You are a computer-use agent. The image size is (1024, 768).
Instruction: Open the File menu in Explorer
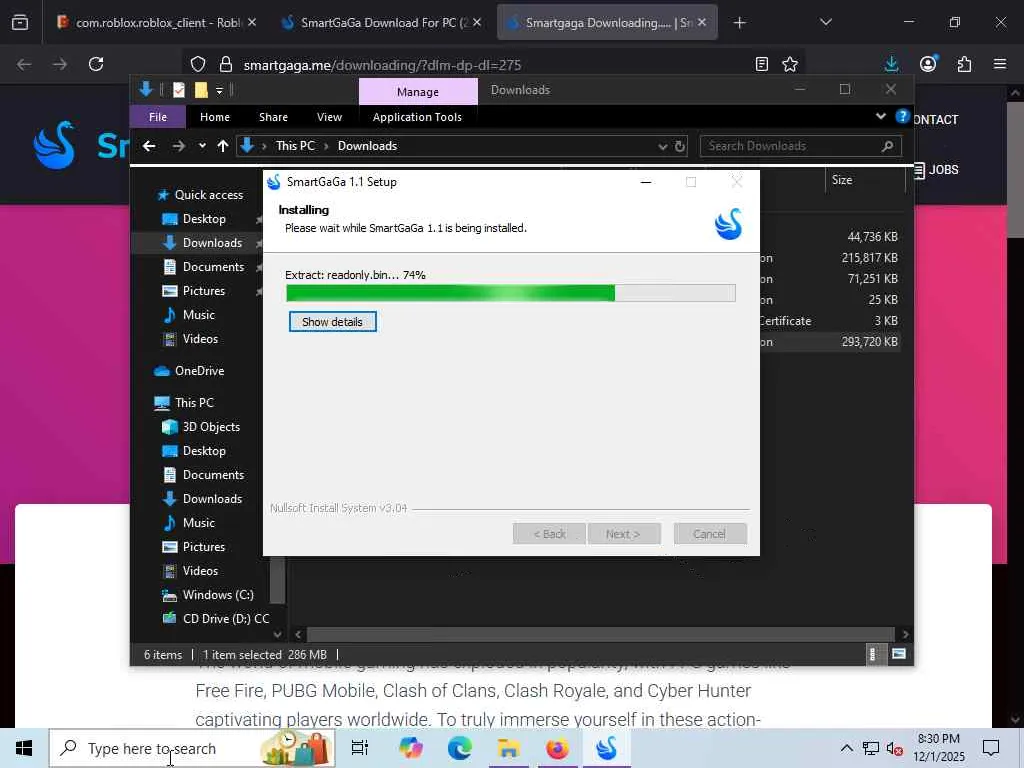coord(158,117)
